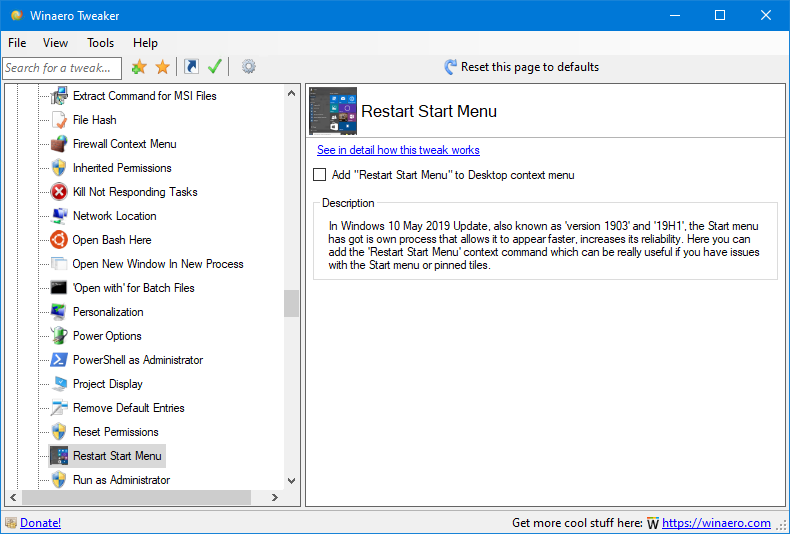790x534 pixels.
Task: Click the Restart Start Menu tree icon
Action: click(59, 456)
